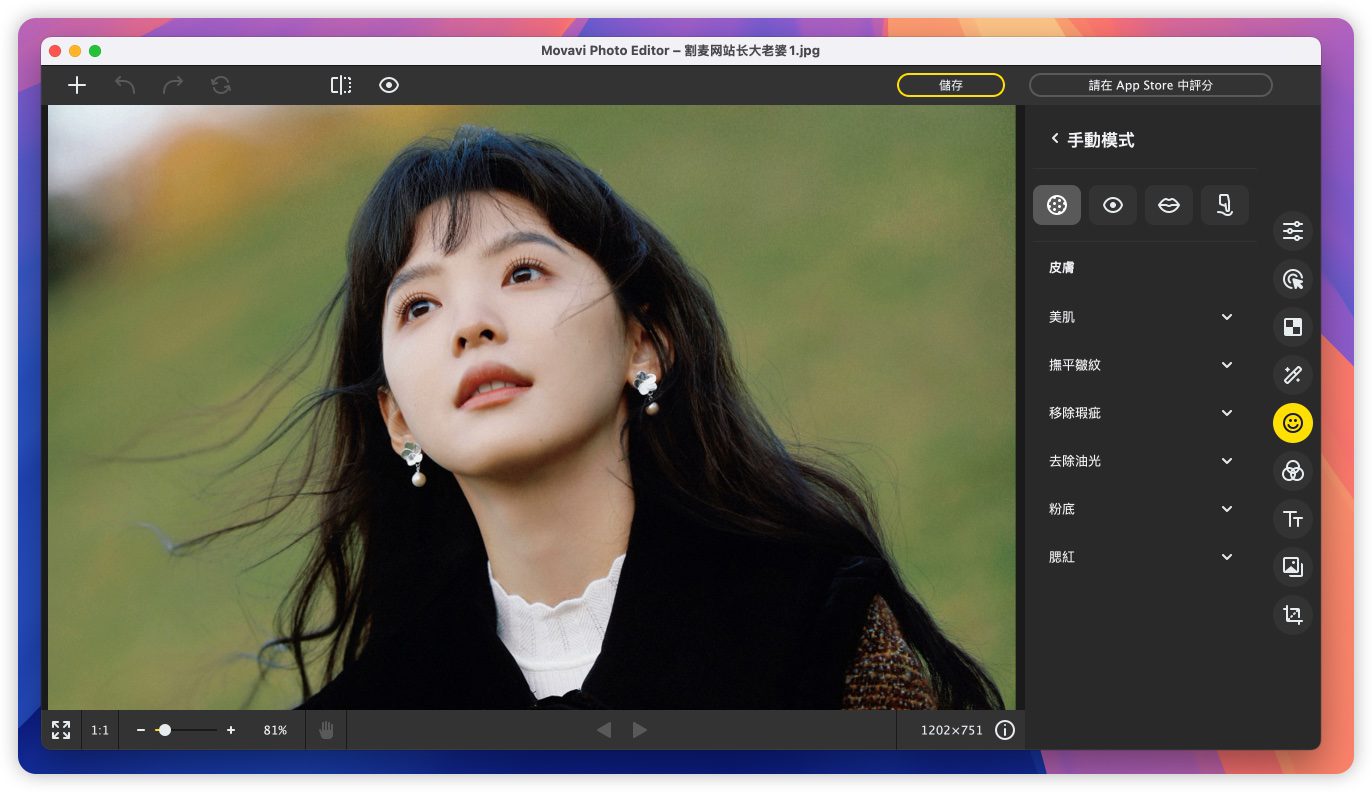This screenshot has width=1372, height=792.
Task: Select the text tool in sidebar
Action: [x=1293, y=519]
